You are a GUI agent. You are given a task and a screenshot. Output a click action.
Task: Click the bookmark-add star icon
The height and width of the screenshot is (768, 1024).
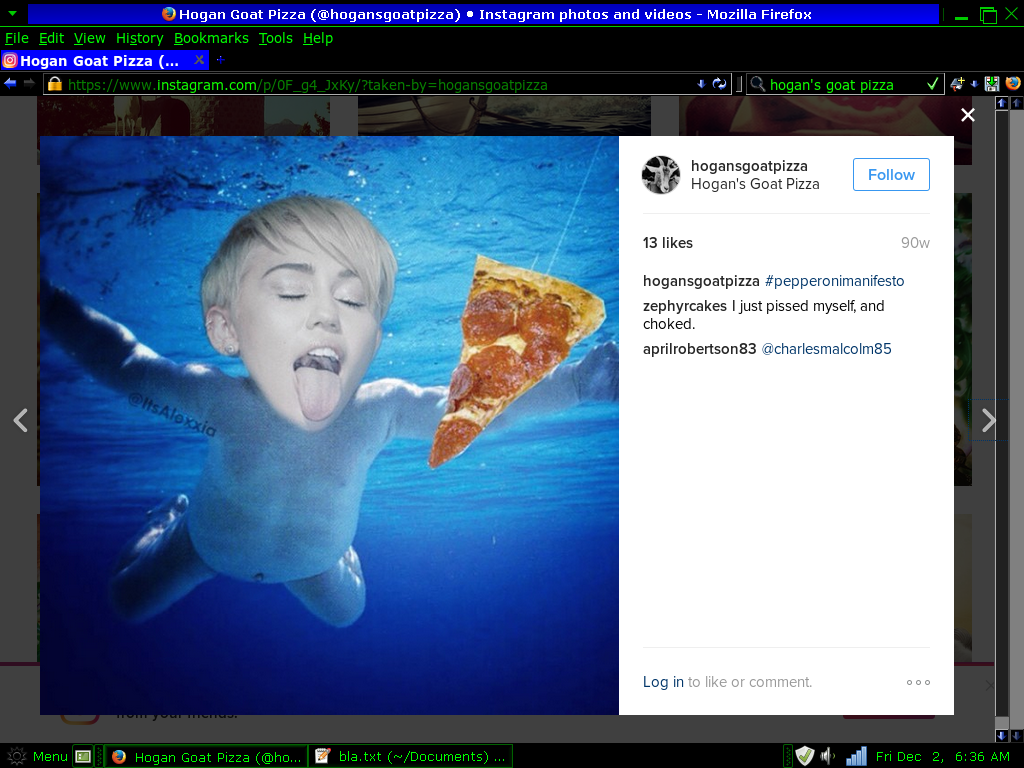point(957,84)
